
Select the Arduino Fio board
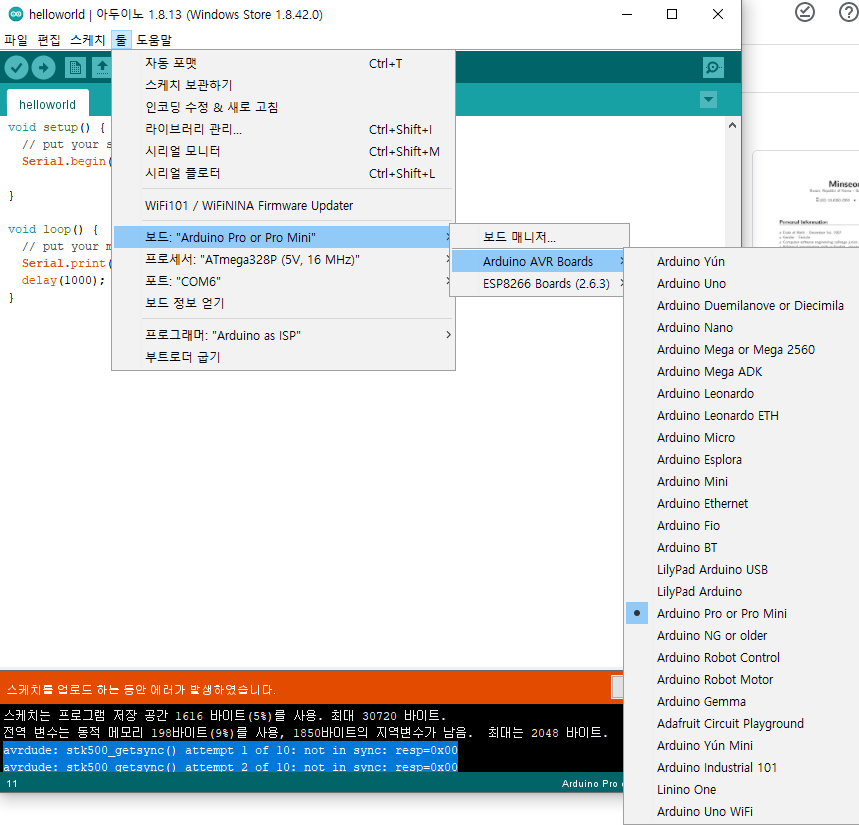click(x=742, y=525)
